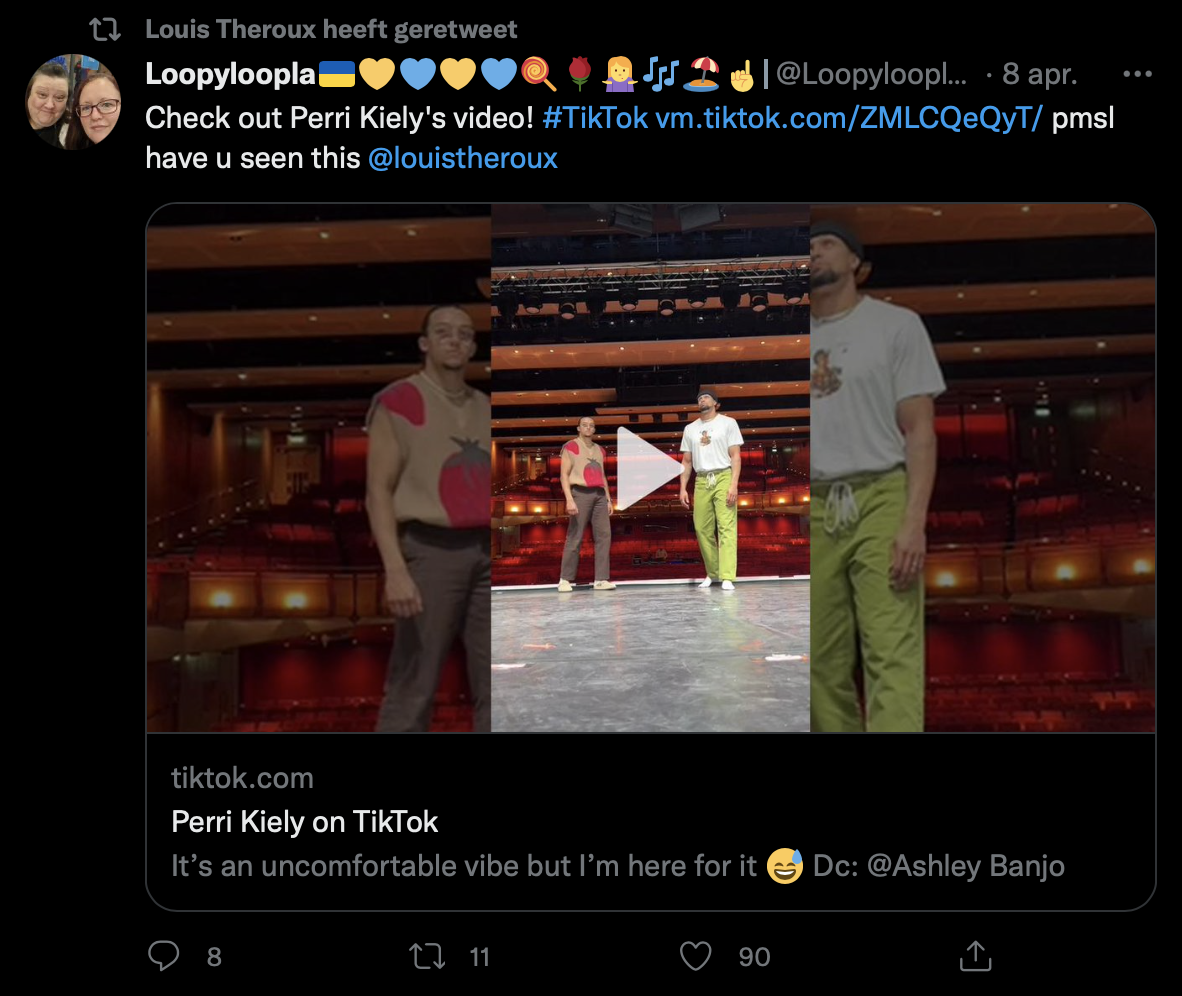The width and height of the screenshot is (1182, 996).
Task: Click the share upload icon
Action: 974,956
